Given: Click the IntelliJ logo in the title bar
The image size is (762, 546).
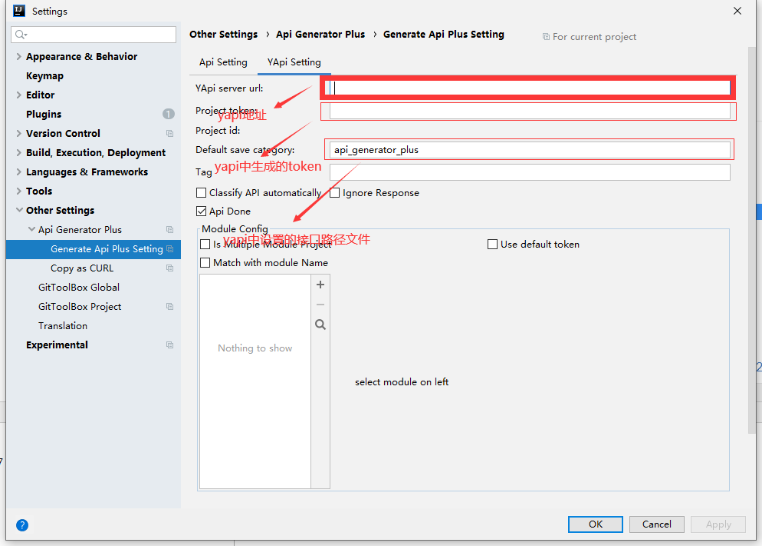Looking at the screenshot, I should [x=18, y=11].
